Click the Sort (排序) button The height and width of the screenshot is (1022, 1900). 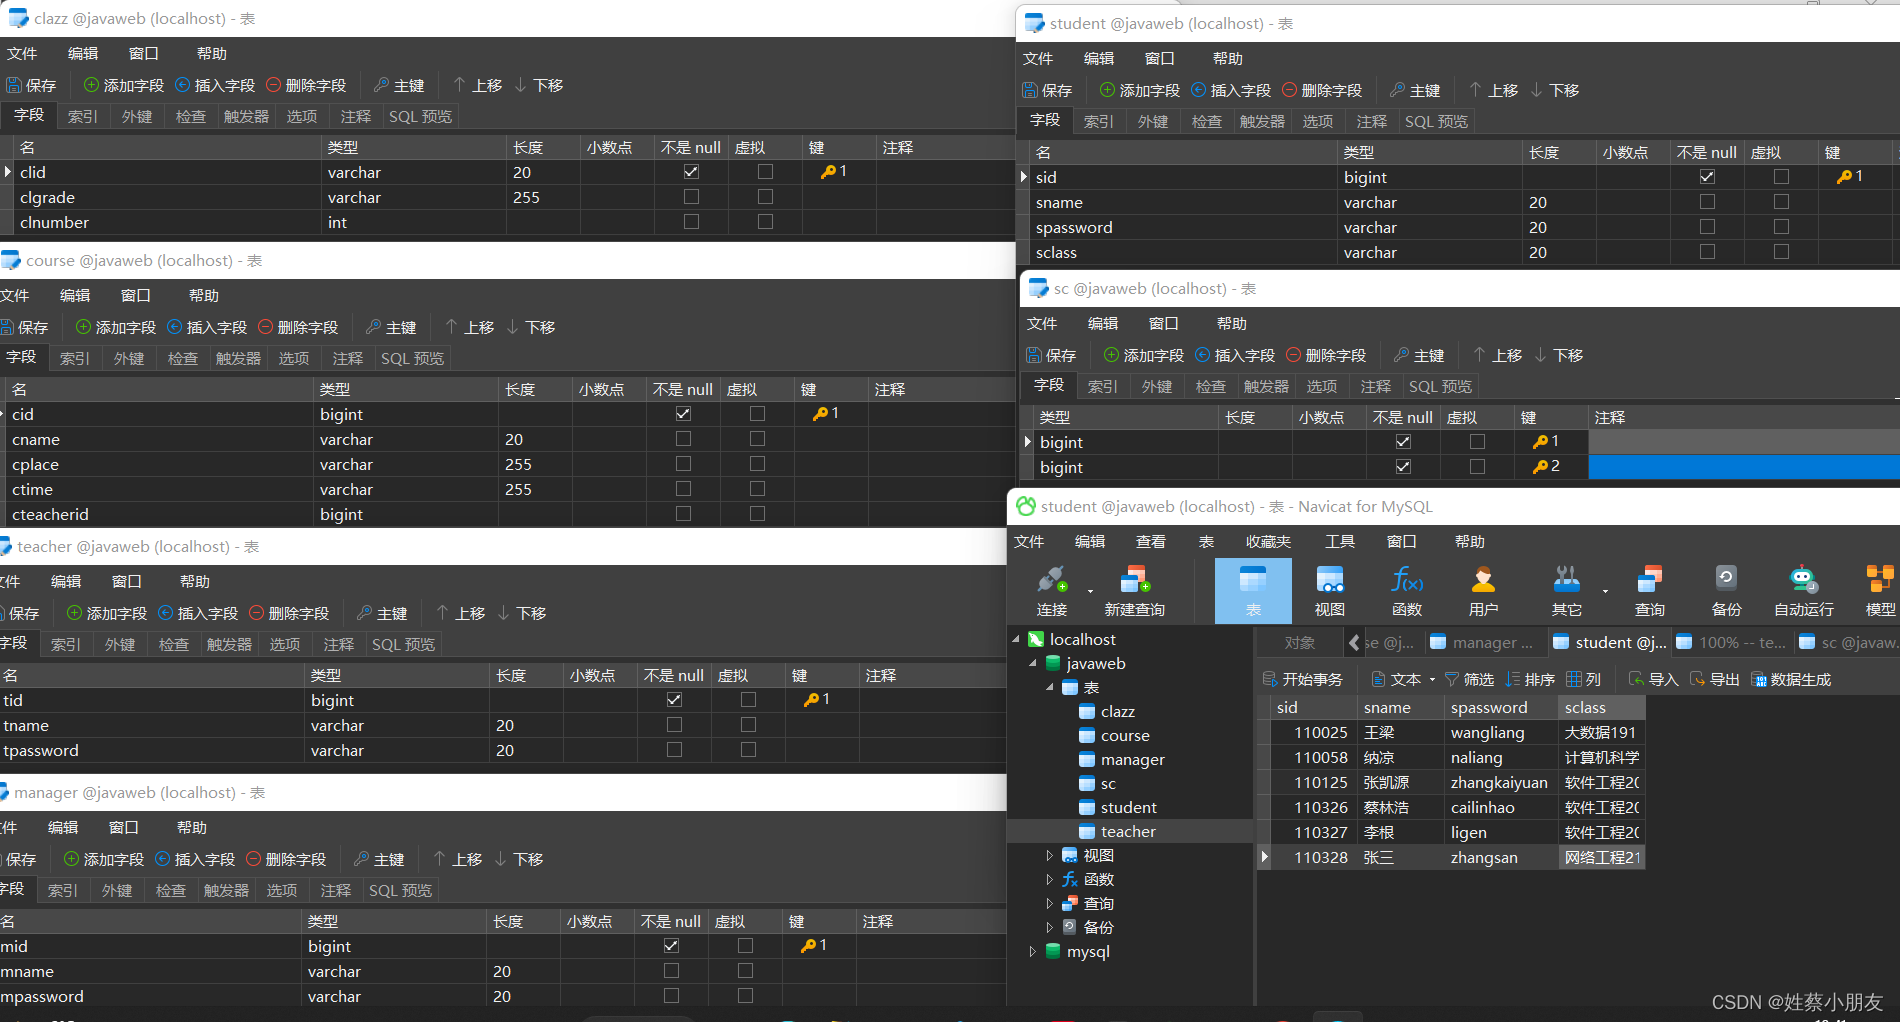click(x=1530, y=679)
